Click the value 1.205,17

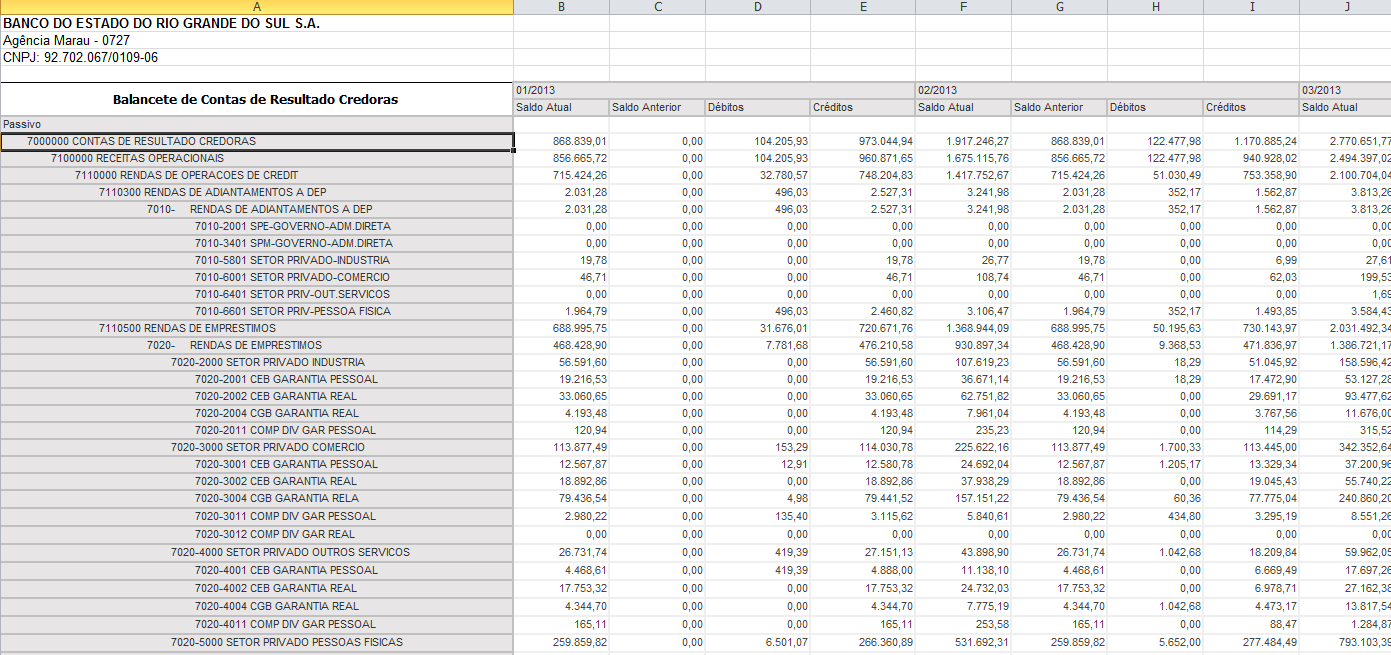[1178, 464]
